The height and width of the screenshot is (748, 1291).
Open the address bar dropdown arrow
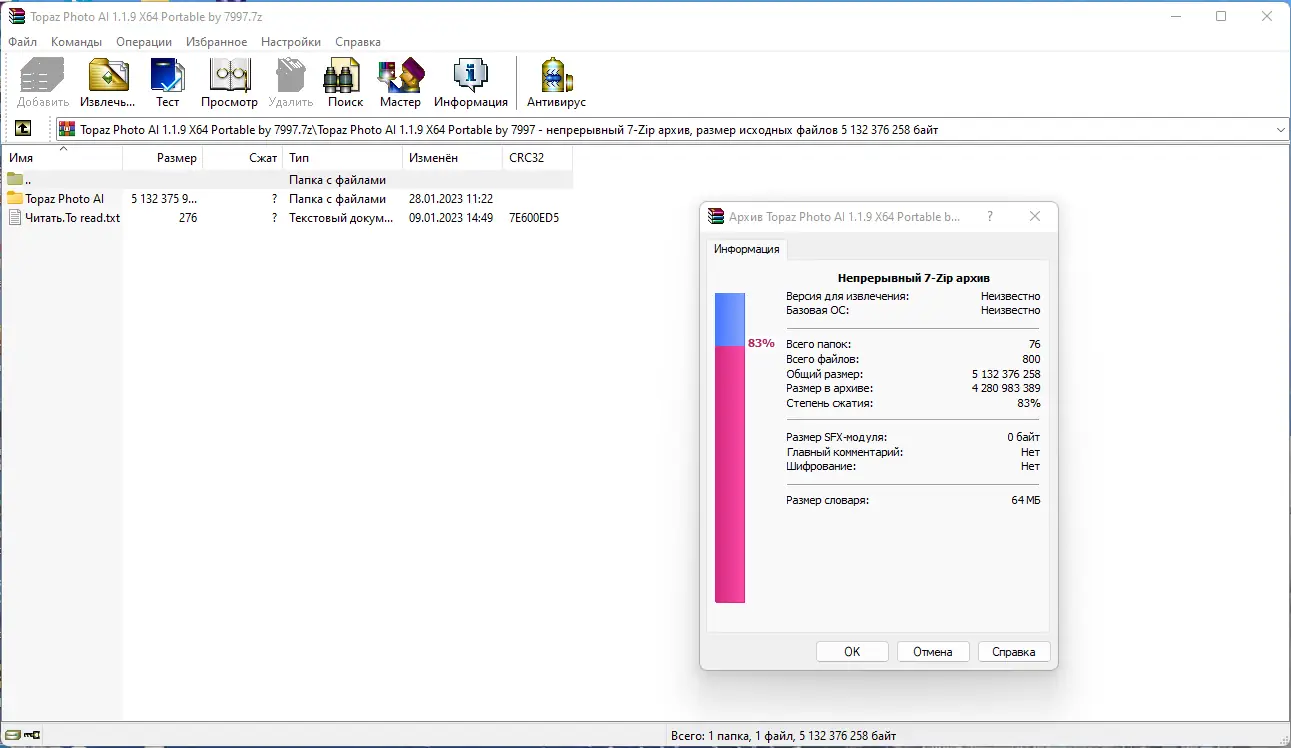[1280, 128]
